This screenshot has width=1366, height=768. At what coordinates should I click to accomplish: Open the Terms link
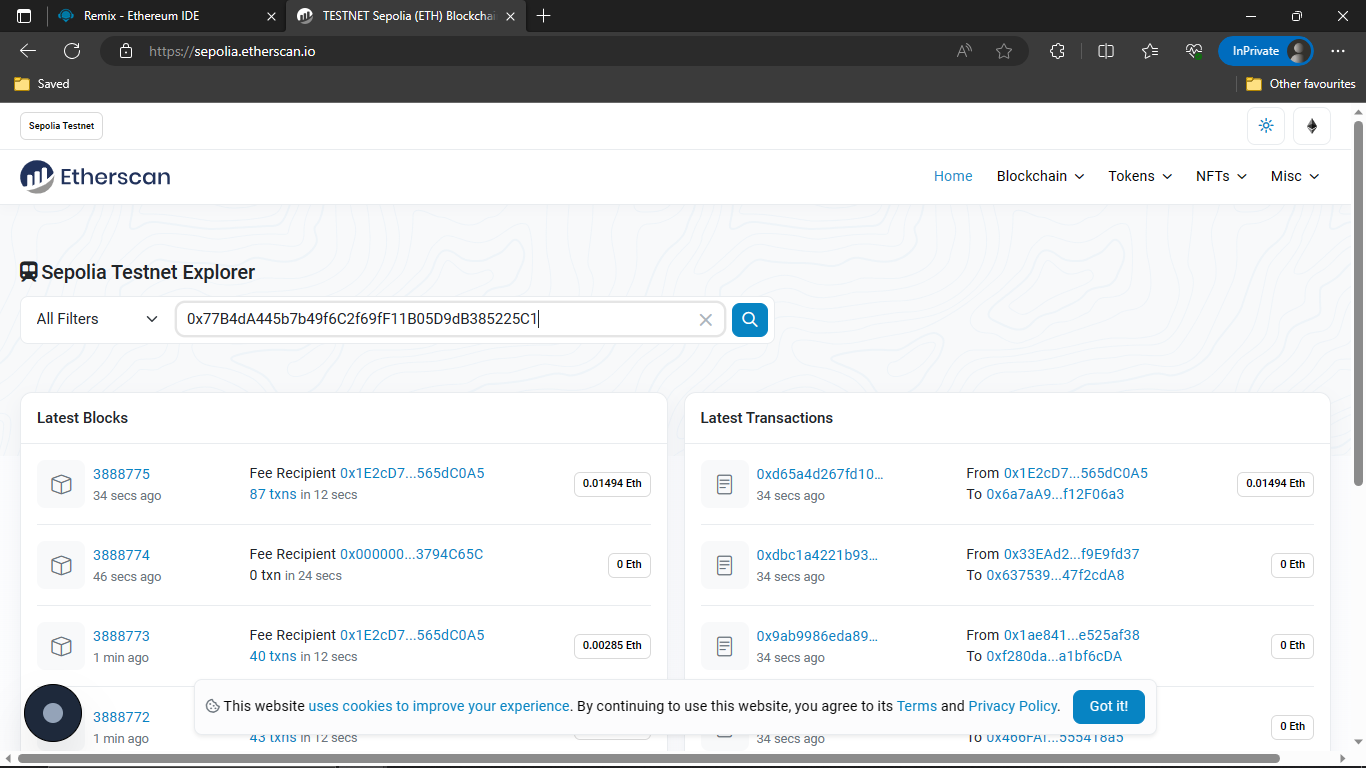pos(917,706)
